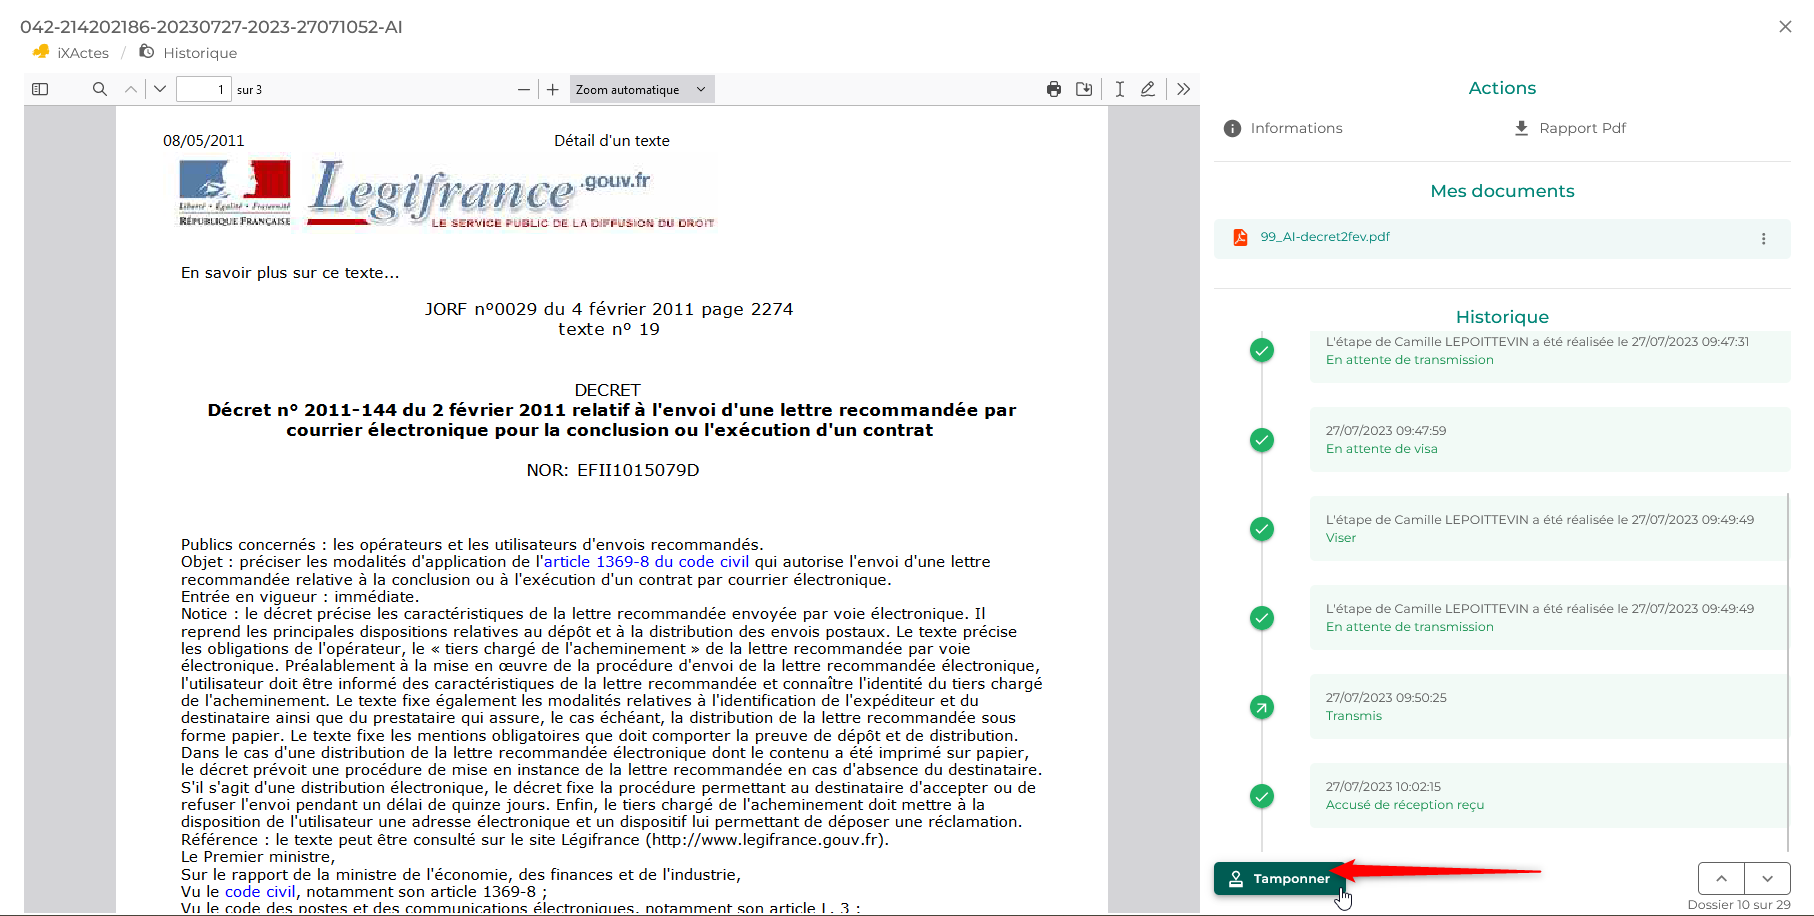
Task: Open the Informations action
Action: (x=1284, y=128)
